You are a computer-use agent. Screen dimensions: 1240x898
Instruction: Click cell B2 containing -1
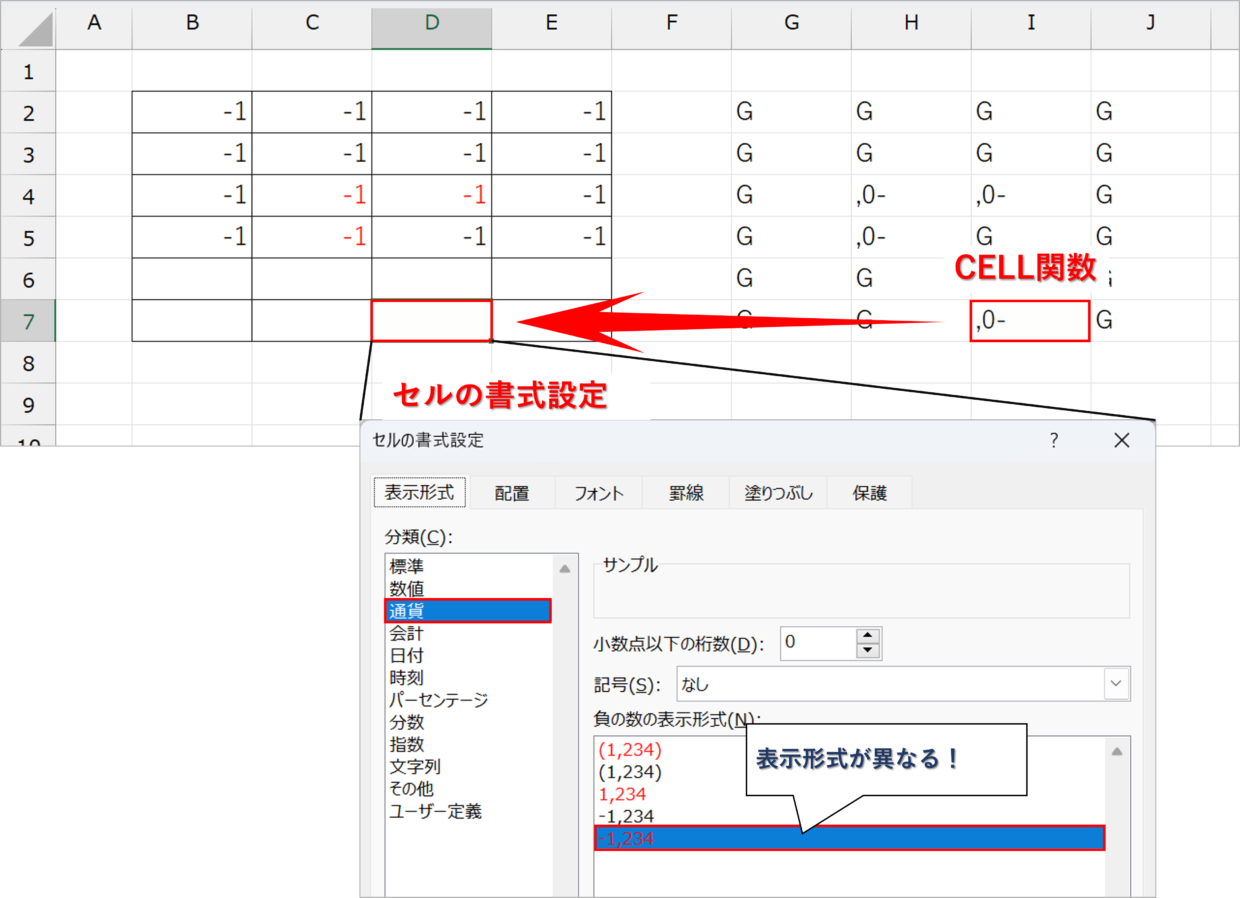(x=192, y=113)
